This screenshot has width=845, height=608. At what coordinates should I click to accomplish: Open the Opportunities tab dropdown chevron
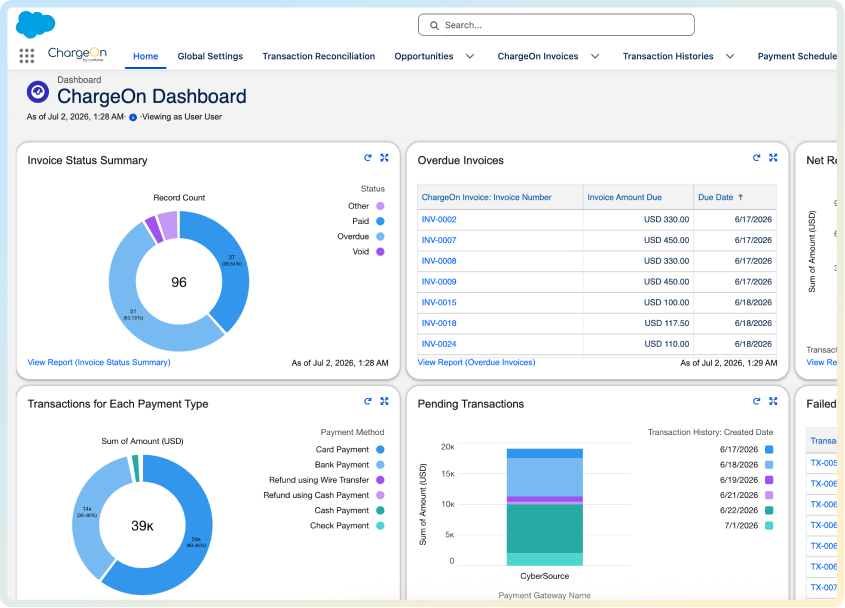coord(470,56)
